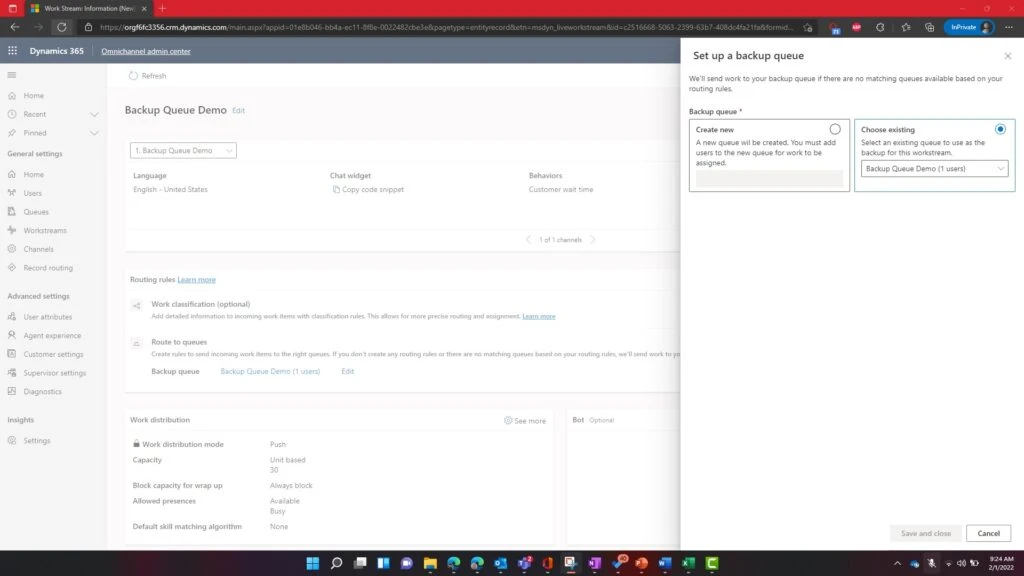Expand the Recent section chevron

click(x=94, y=114)
